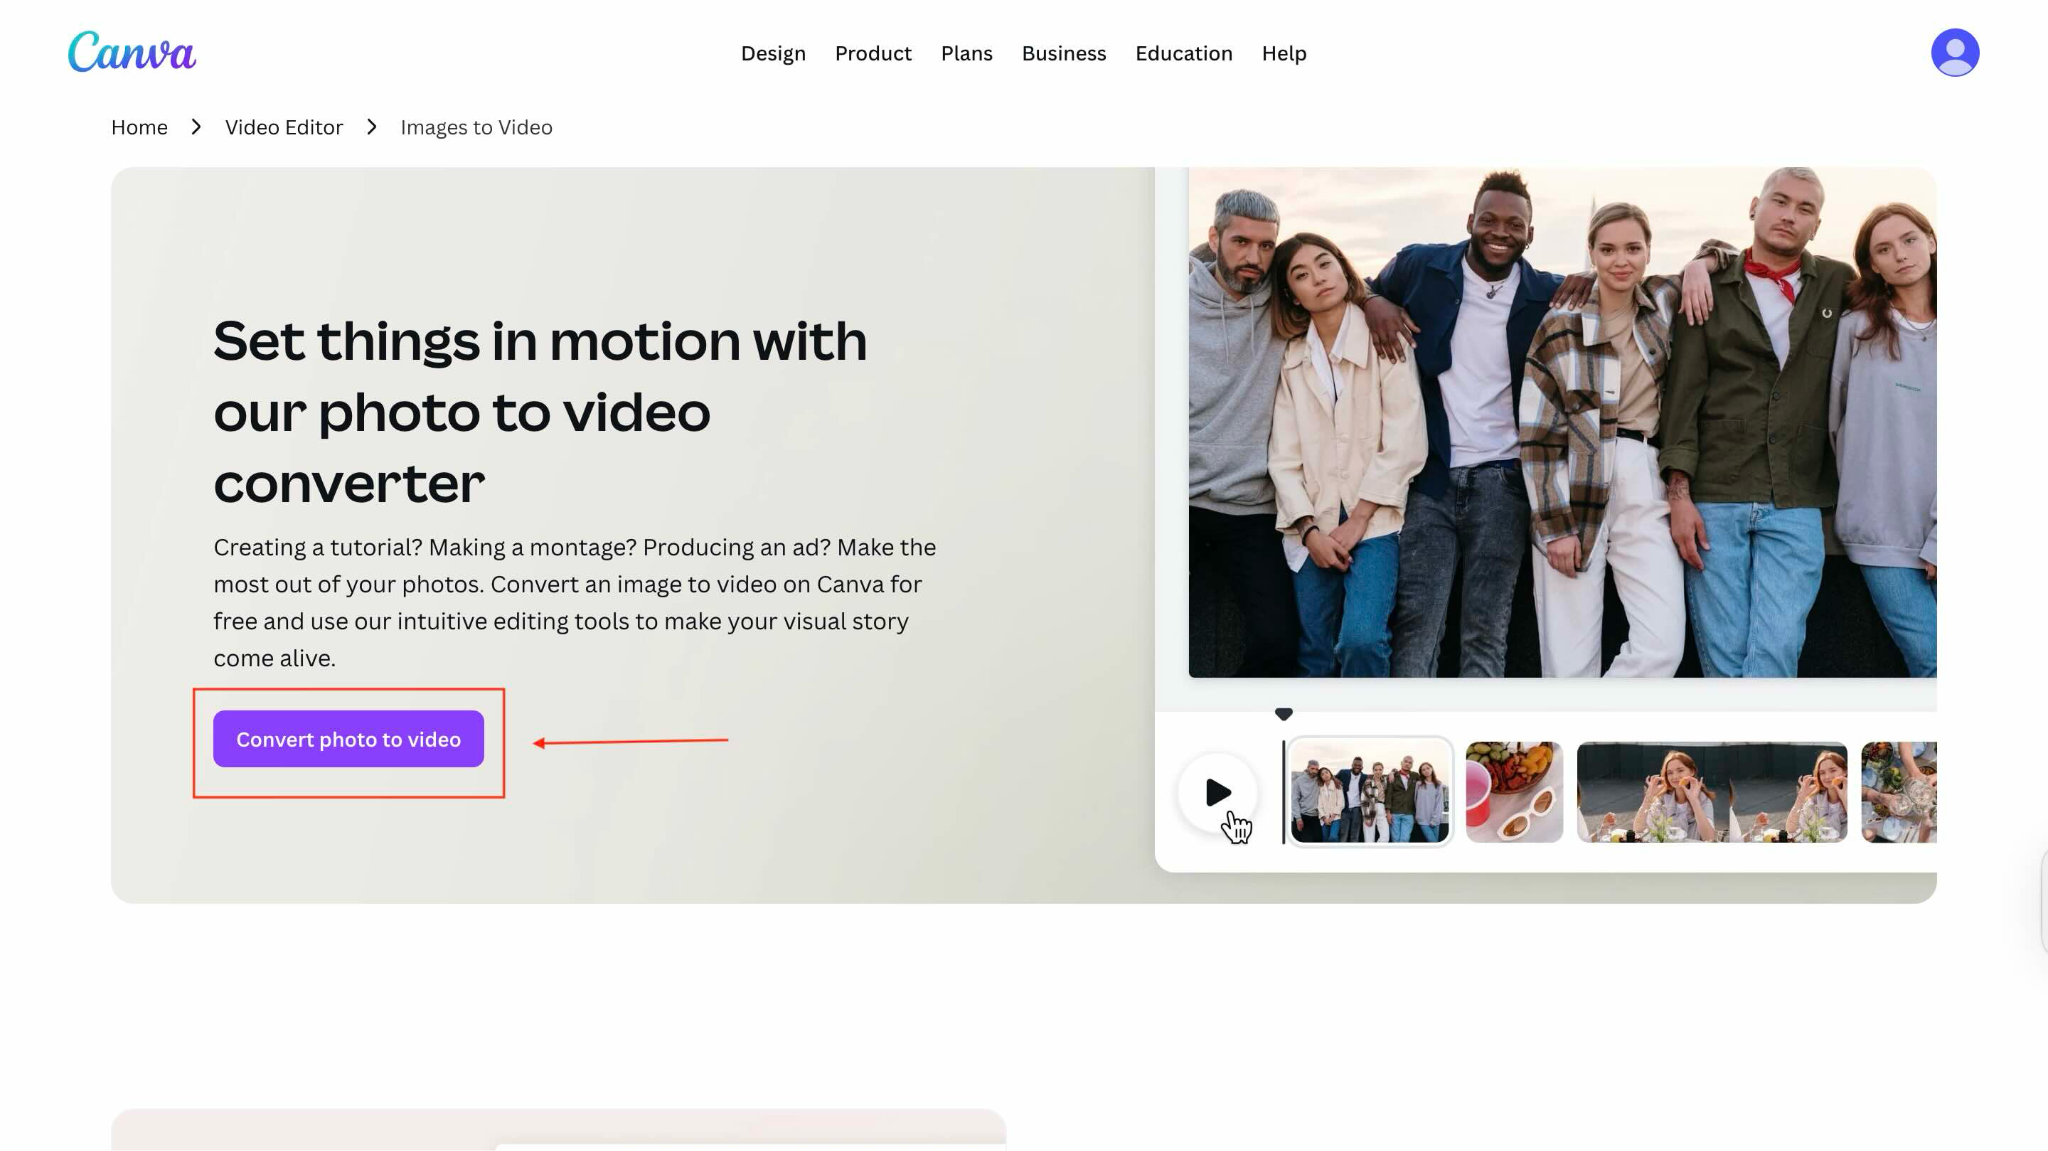
Task: Go to Video Editor breadcrumb link
Action: [283, 127]
